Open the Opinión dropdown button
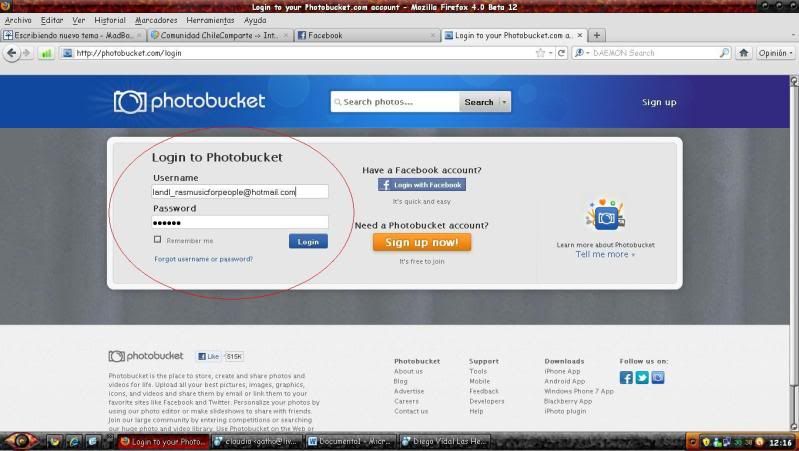The image size is (799, 451). tap(775, 53)
